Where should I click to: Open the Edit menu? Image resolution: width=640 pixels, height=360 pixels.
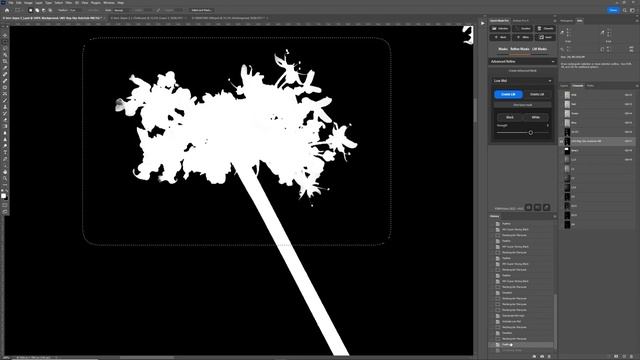[19, 3]
